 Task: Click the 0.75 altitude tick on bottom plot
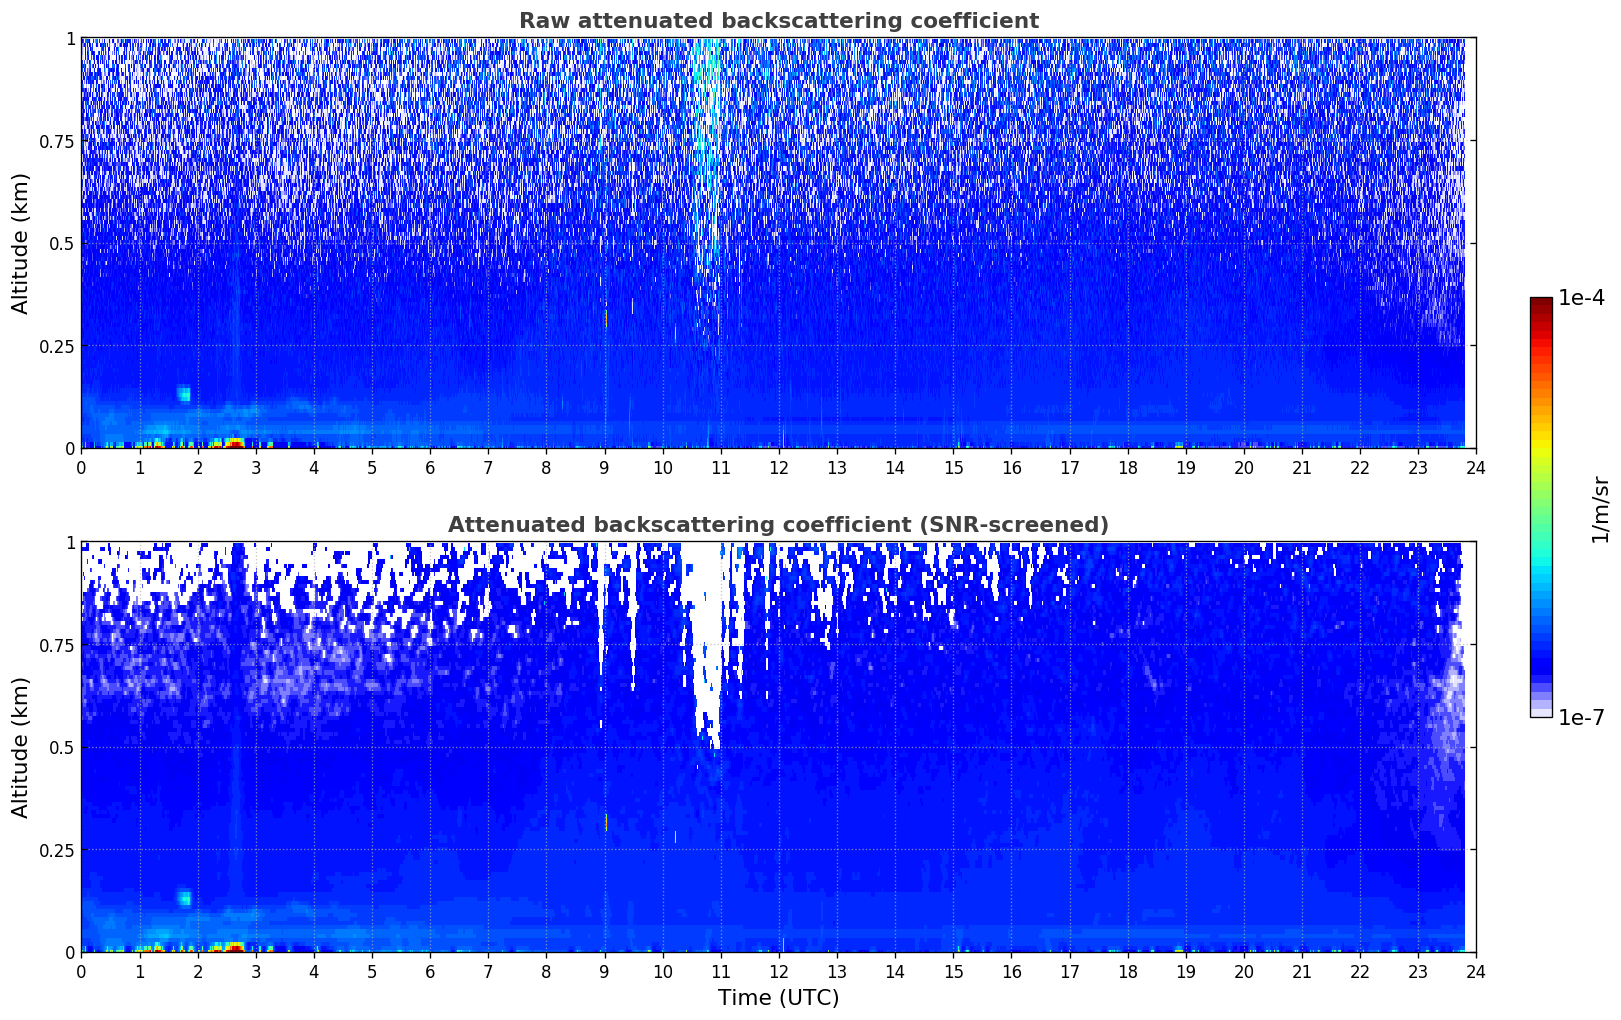53,645
